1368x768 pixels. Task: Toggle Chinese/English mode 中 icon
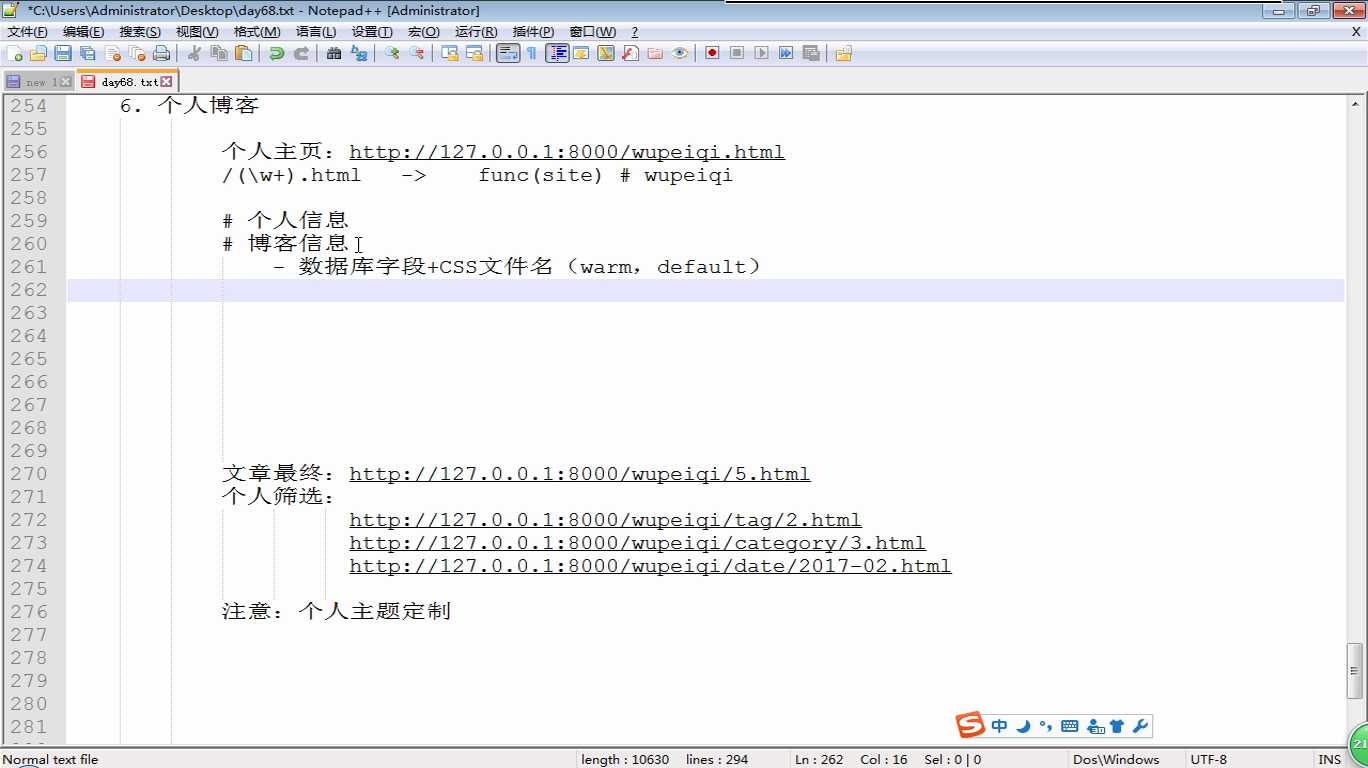coord(999,726)
